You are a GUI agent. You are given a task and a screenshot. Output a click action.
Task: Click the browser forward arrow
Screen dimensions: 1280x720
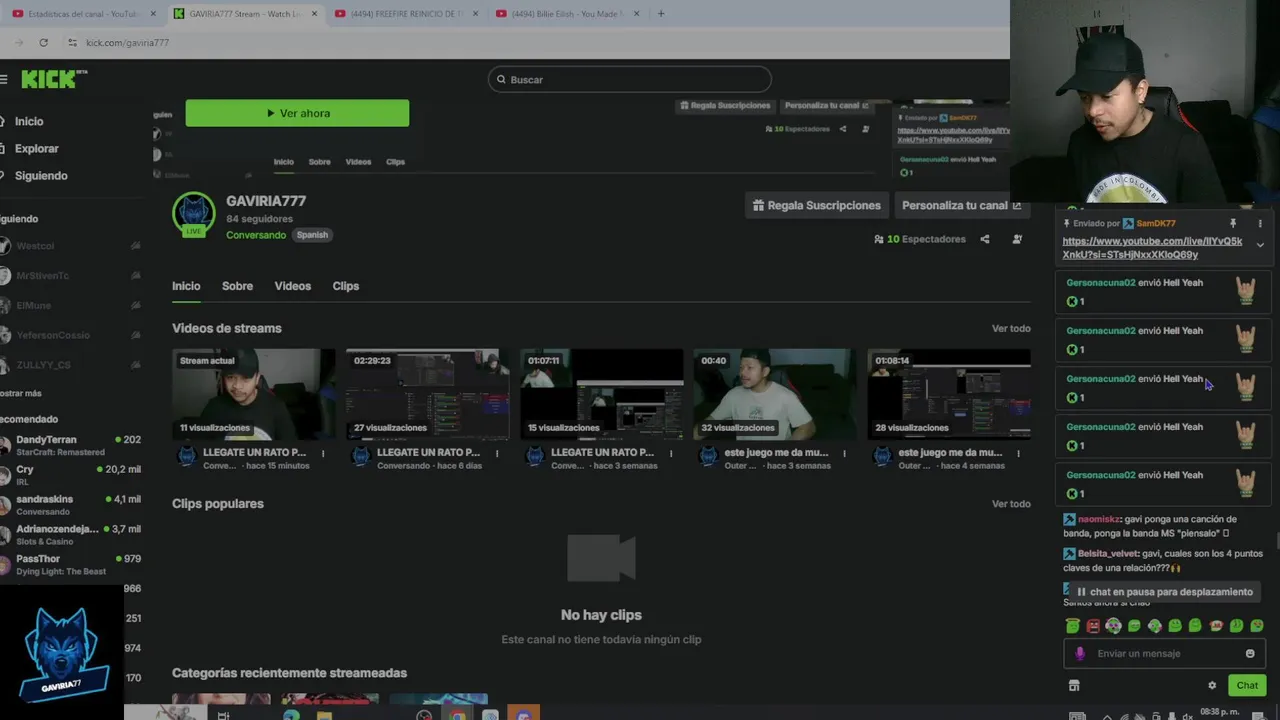click(x=19, y=42)
